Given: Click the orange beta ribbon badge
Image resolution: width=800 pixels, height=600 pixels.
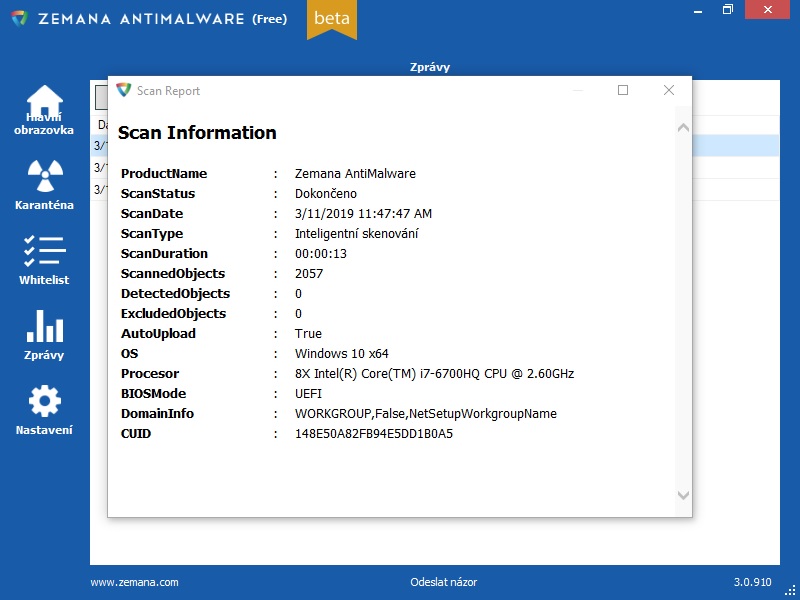Looking at the screenshot, I should pos(331,18).
